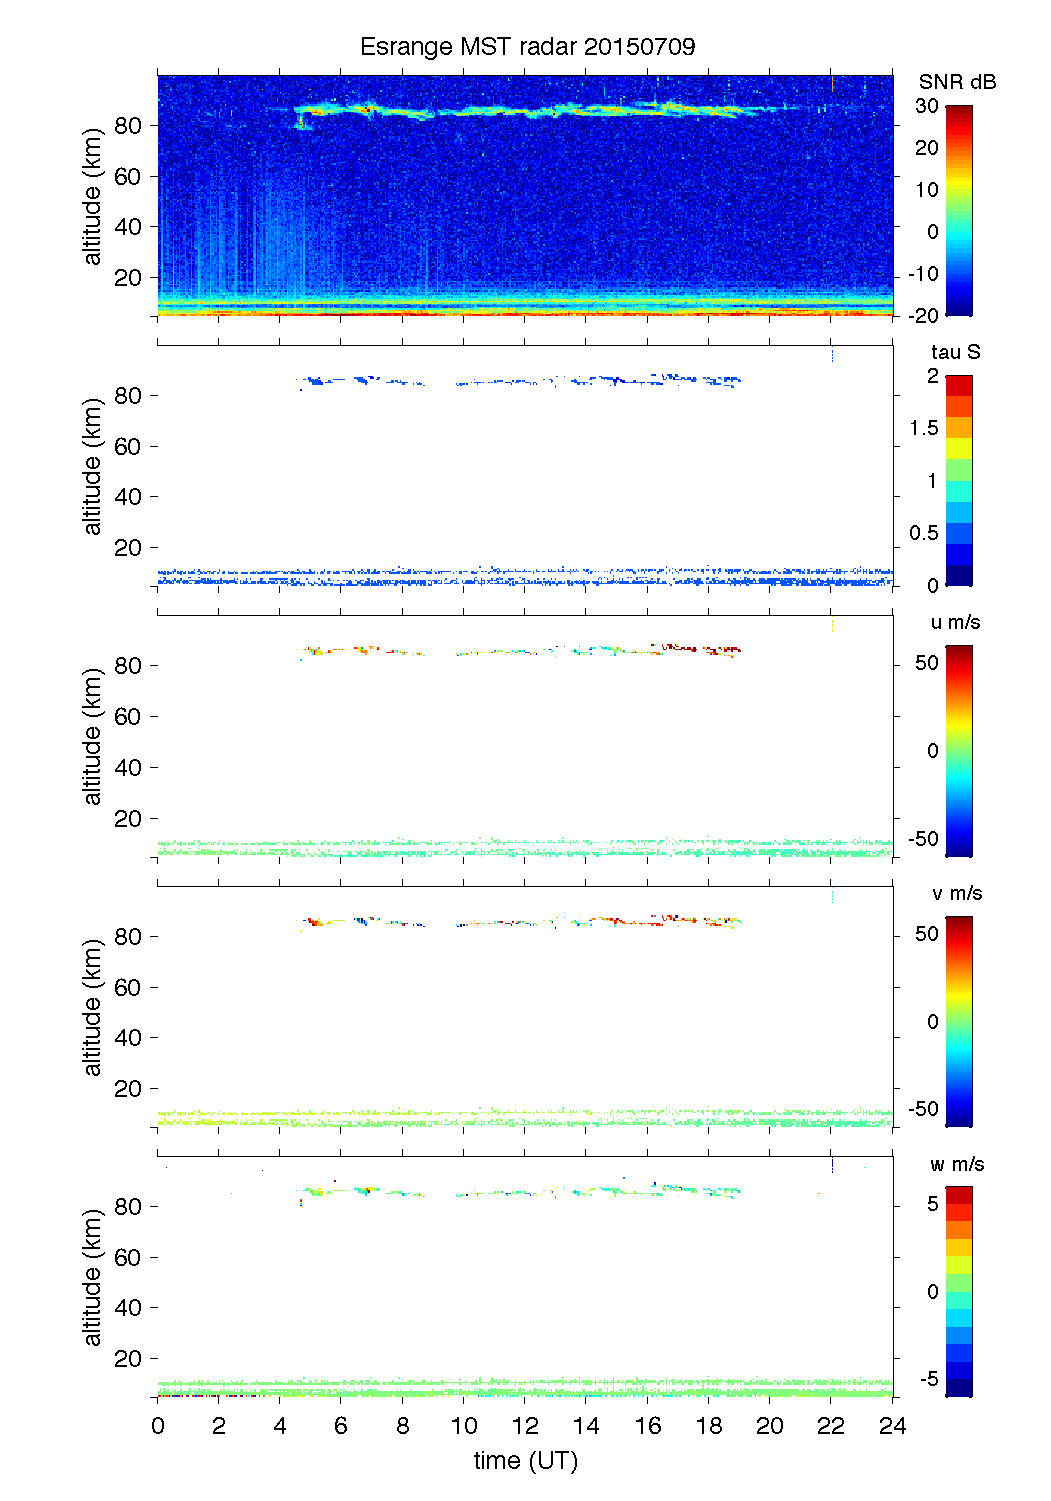Select the 6 tick label on time axis

(341, 1426)
